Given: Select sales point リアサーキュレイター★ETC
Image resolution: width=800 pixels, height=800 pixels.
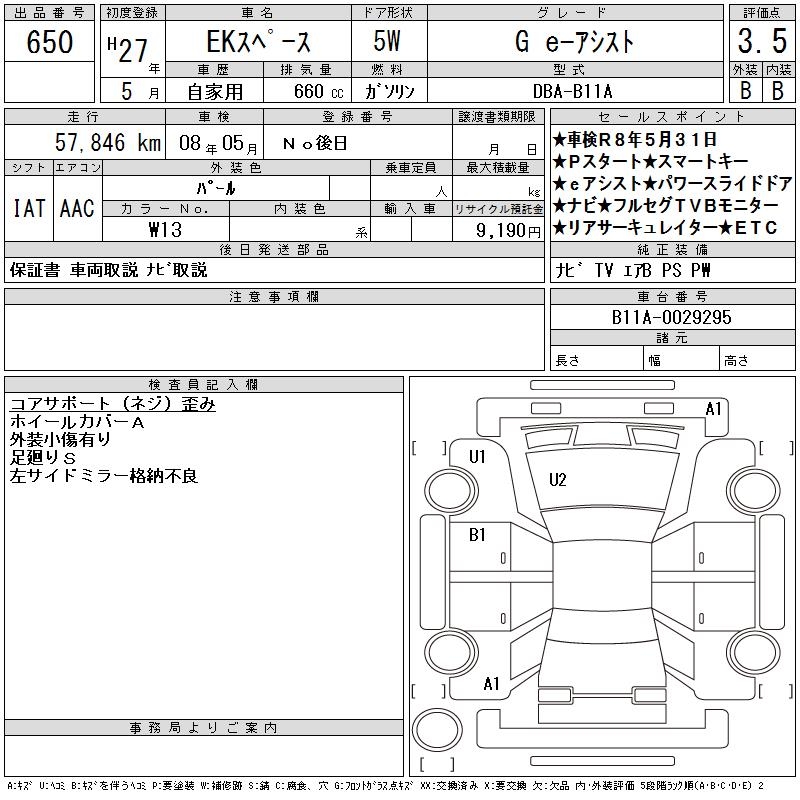Looking at the screenshot, I should click(x=665, y=227).
